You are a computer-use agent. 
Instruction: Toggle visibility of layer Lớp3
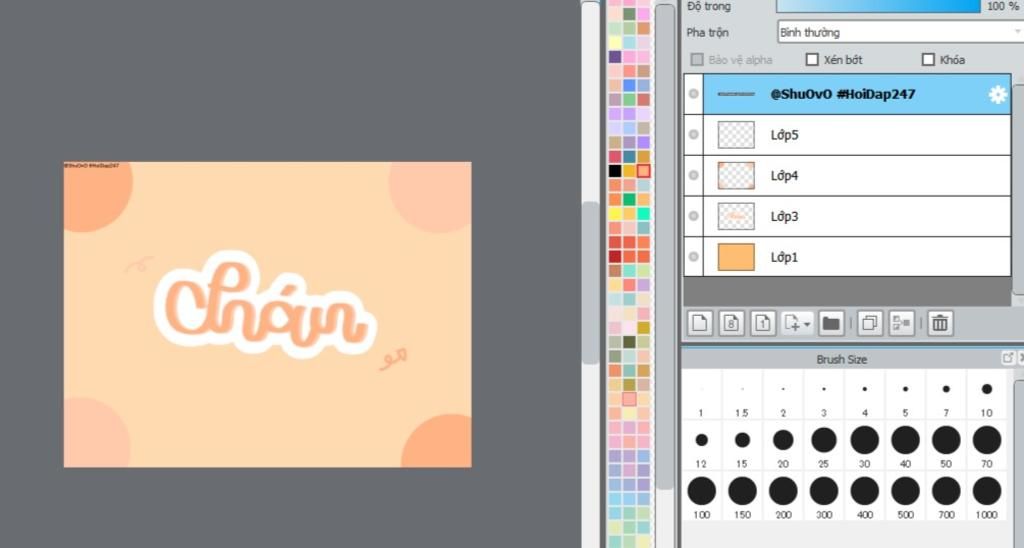(x=694, y=216)
